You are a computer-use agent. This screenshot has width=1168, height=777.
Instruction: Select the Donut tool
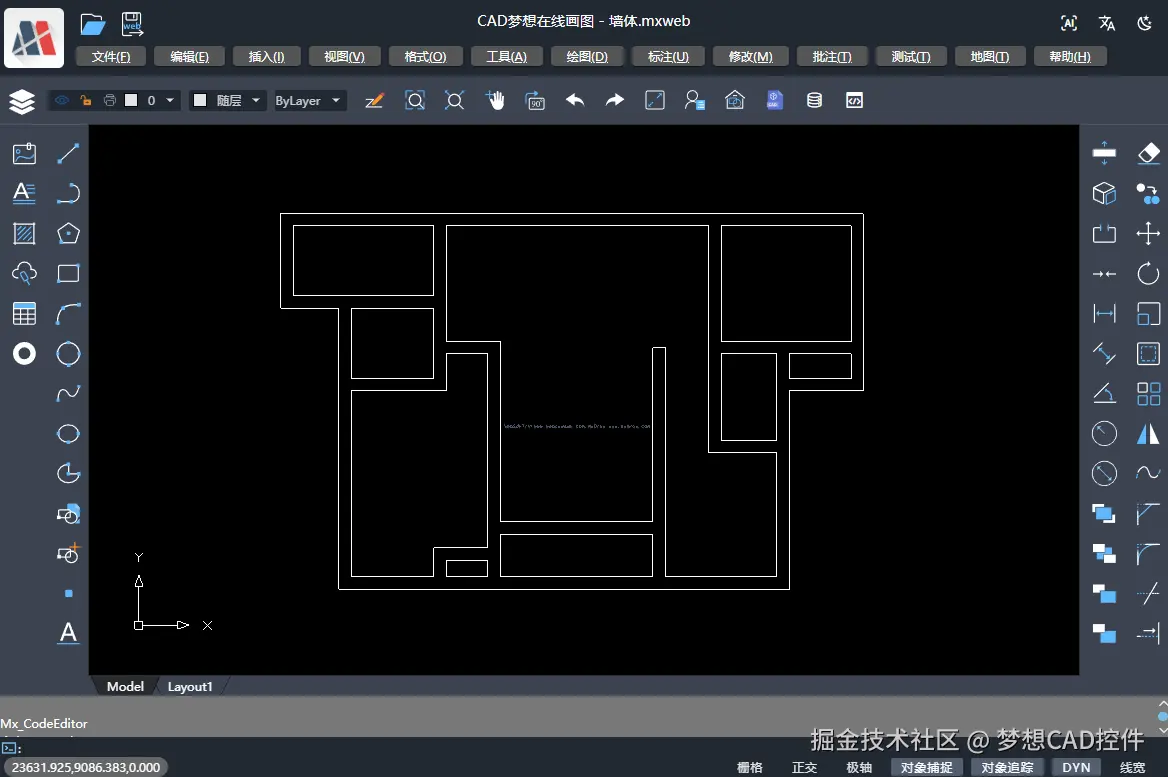tap(24, 354)
